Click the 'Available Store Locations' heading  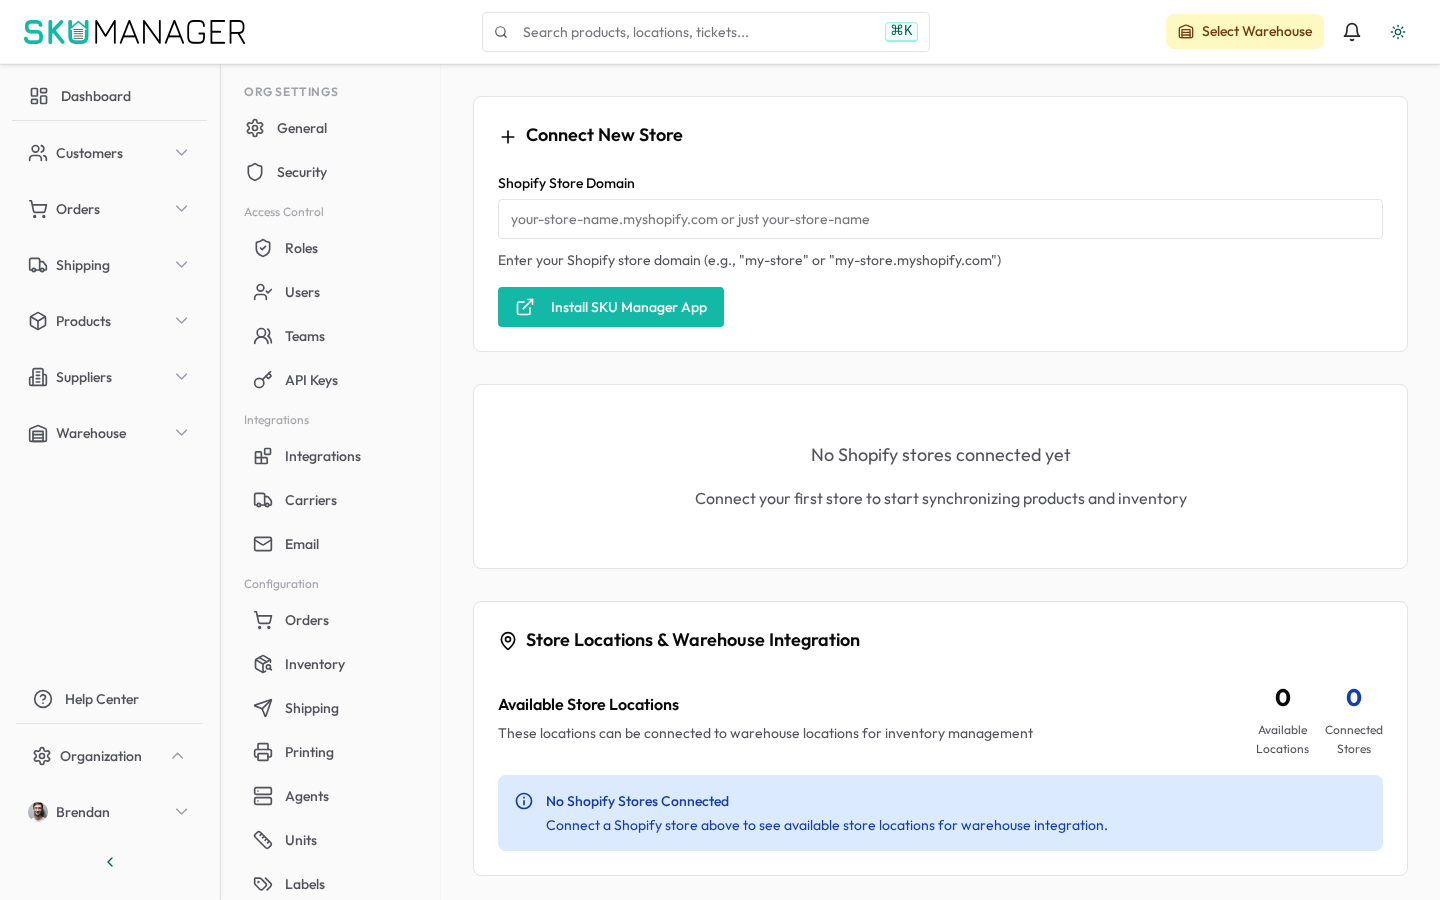click(x=588, y=705)
